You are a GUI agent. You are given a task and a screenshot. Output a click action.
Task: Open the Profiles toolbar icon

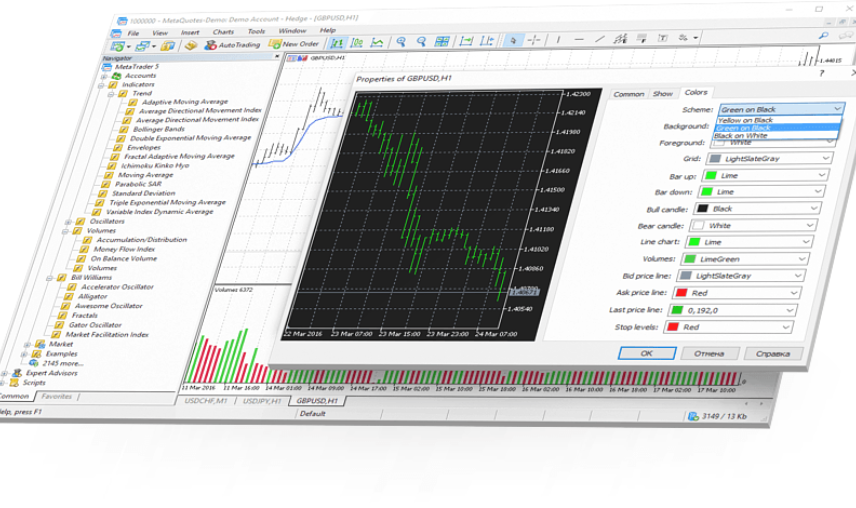pyautogui.click(x=143, y=46)
